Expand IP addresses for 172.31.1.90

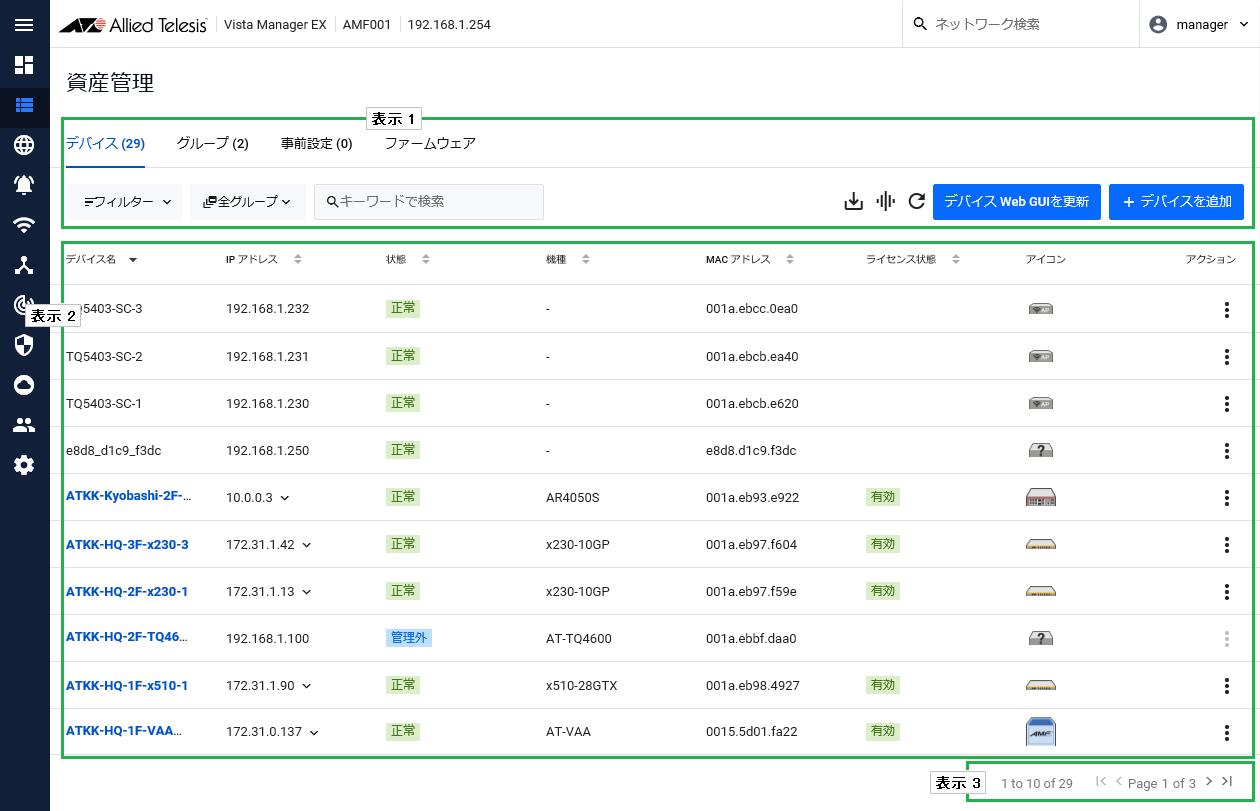coord(306,686)
